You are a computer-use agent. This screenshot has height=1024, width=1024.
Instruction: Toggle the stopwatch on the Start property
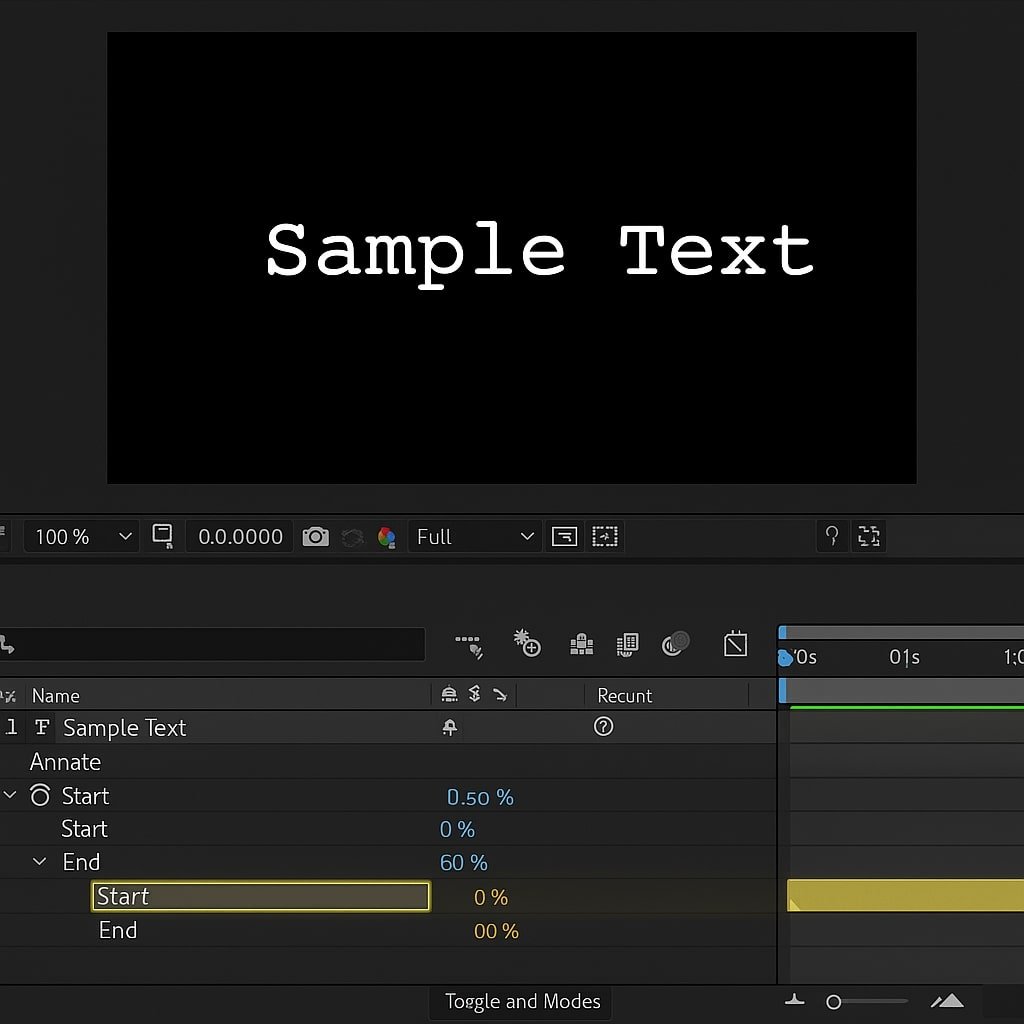click(x=40, y=796)
